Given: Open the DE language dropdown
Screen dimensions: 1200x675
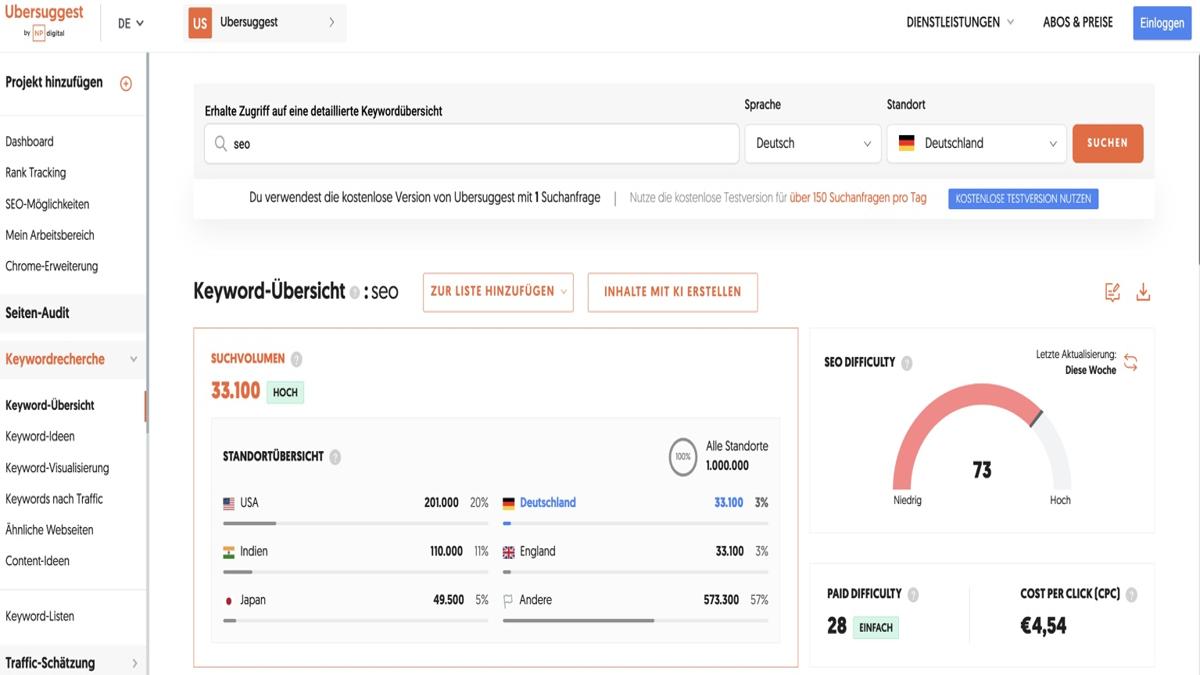Looking at the screenshot, I should coord(130,23).
